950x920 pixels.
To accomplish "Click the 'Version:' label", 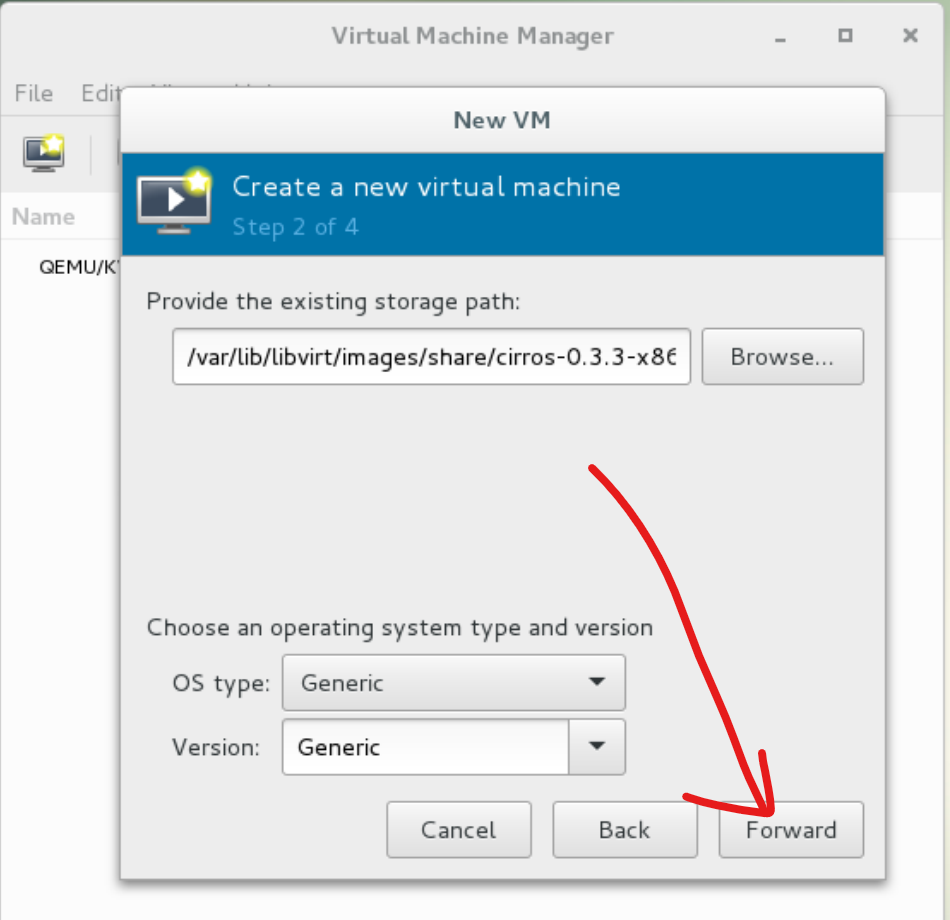I will 216,747.
